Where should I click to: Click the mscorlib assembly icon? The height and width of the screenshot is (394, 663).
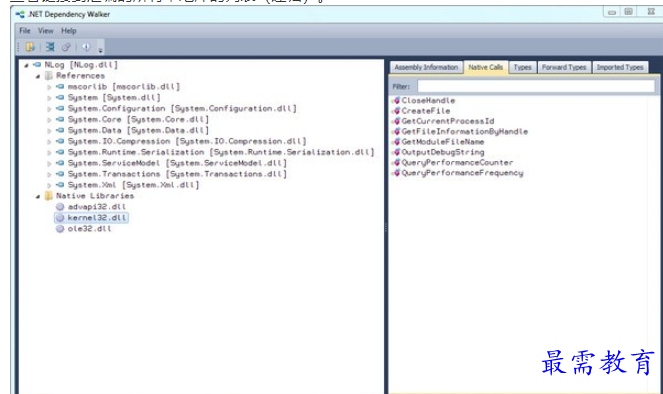pyautogui.click(x=60, y=87)
